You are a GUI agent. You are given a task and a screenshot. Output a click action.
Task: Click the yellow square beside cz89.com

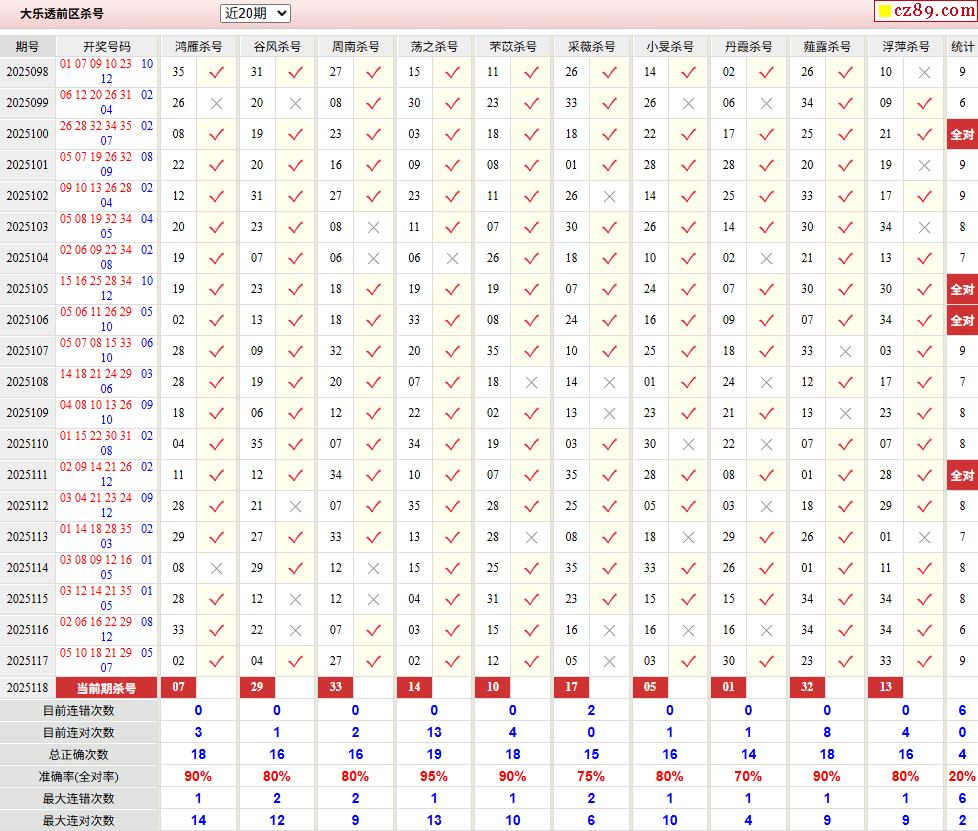coord(884,12)
